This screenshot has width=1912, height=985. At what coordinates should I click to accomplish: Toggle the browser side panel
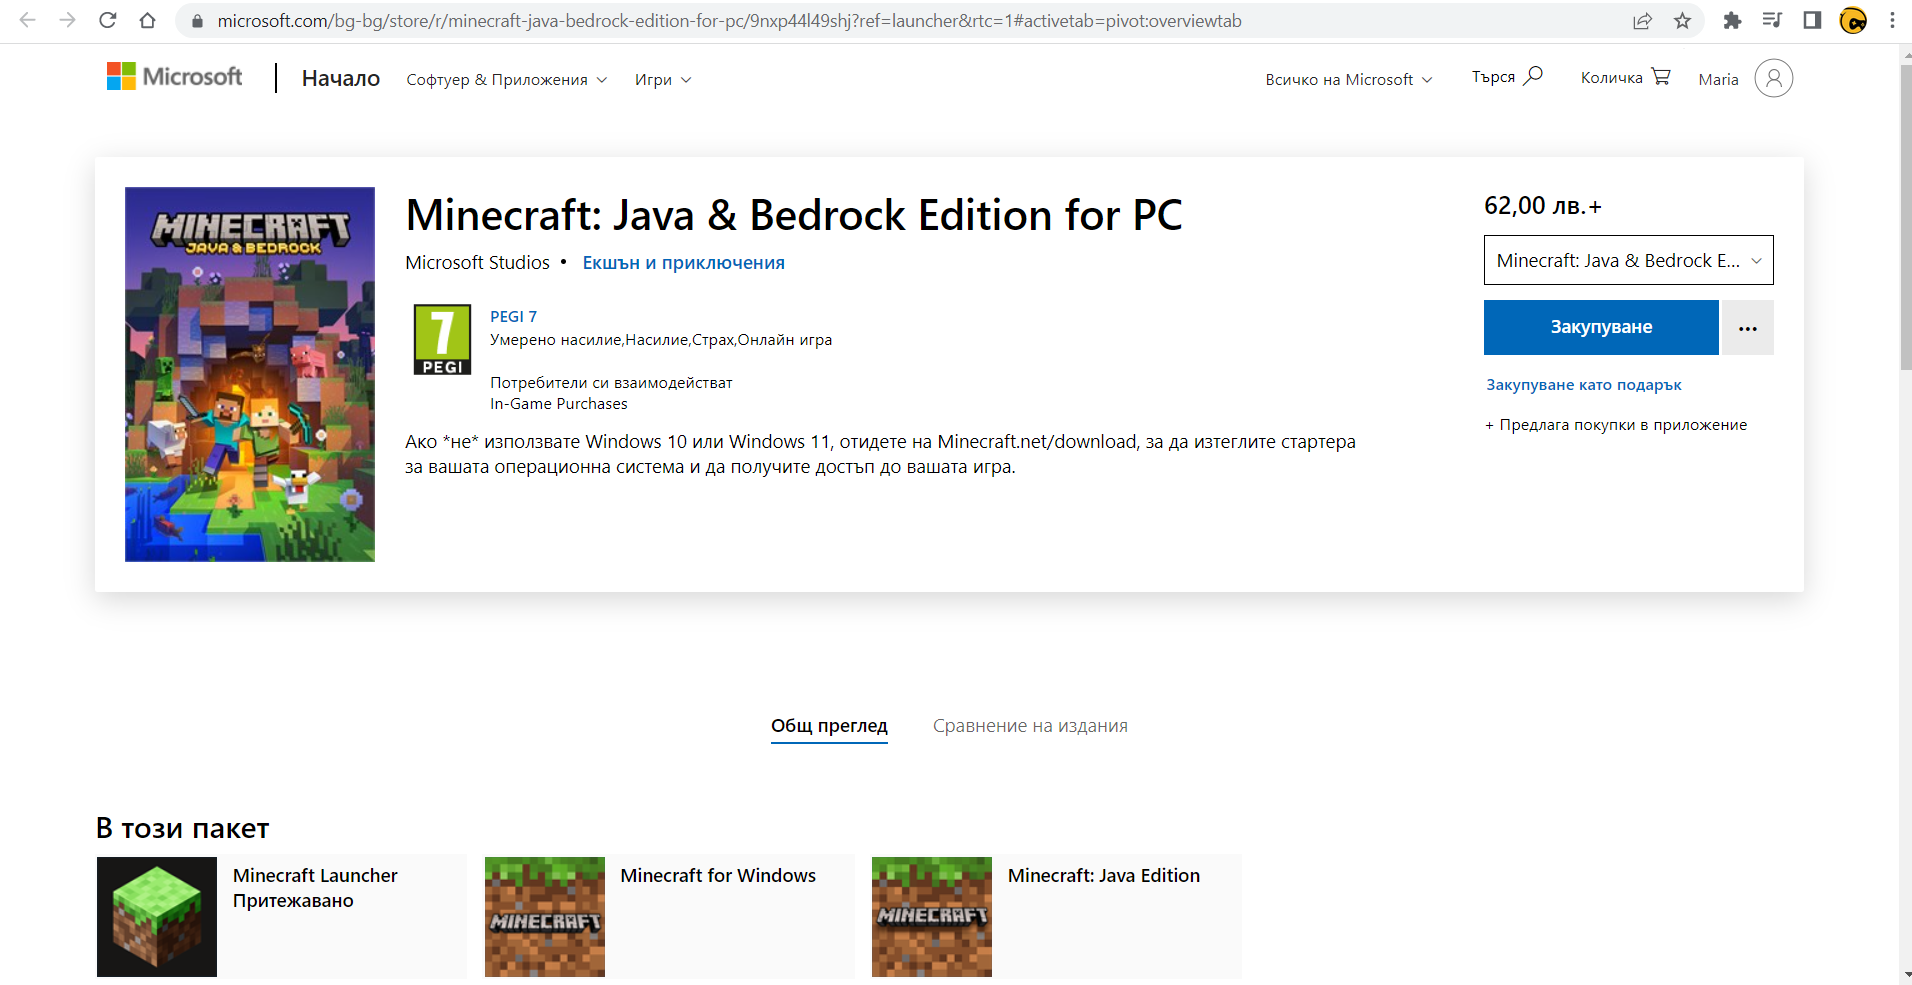pyautogui.click(x=1812, y=21)
